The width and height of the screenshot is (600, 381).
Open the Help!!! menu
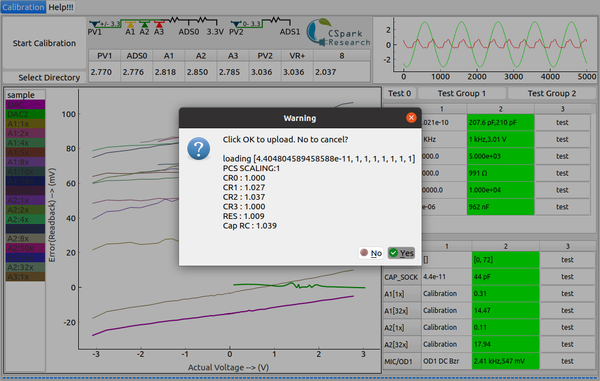click(x=61, y=7)
